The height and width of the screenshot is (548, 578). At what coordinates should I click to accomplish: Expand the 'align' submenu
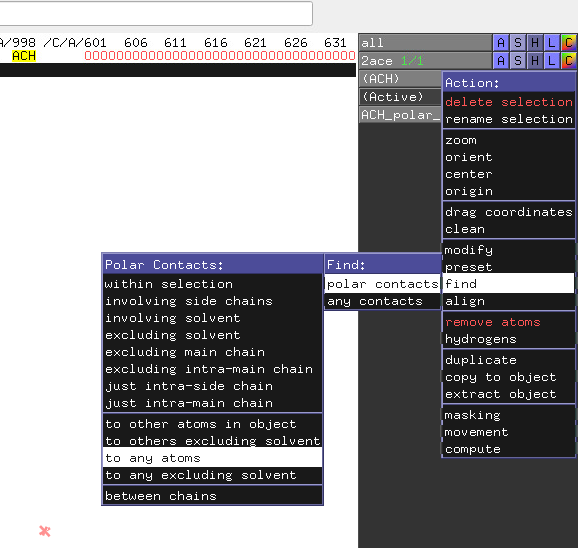[x=509, y=301]
